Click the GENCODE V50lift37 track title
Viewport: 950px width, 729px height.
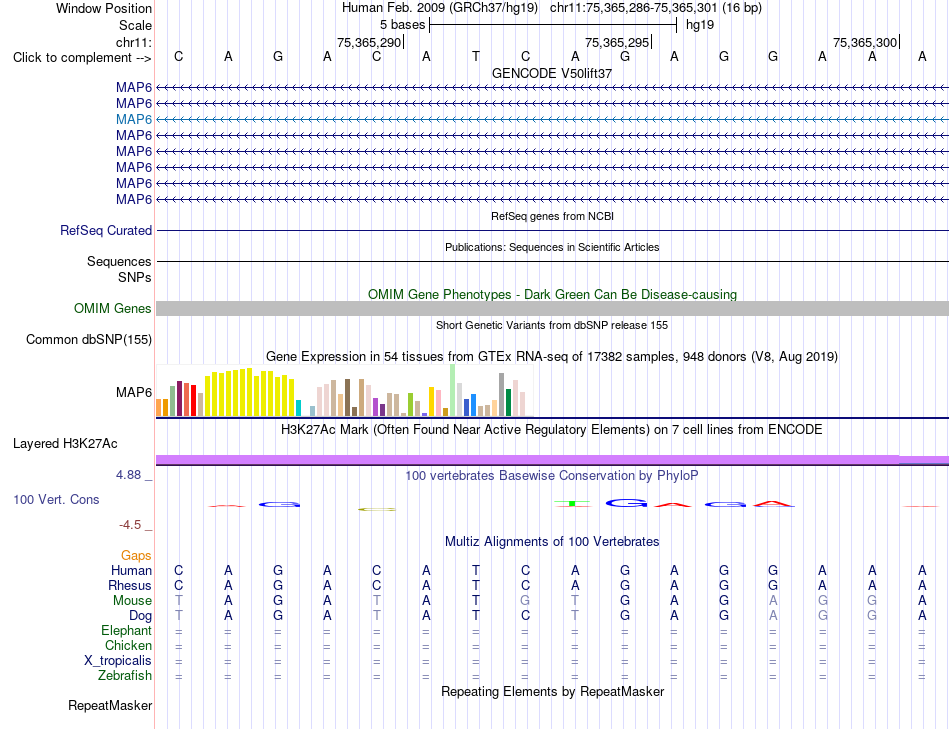(552, 73)
